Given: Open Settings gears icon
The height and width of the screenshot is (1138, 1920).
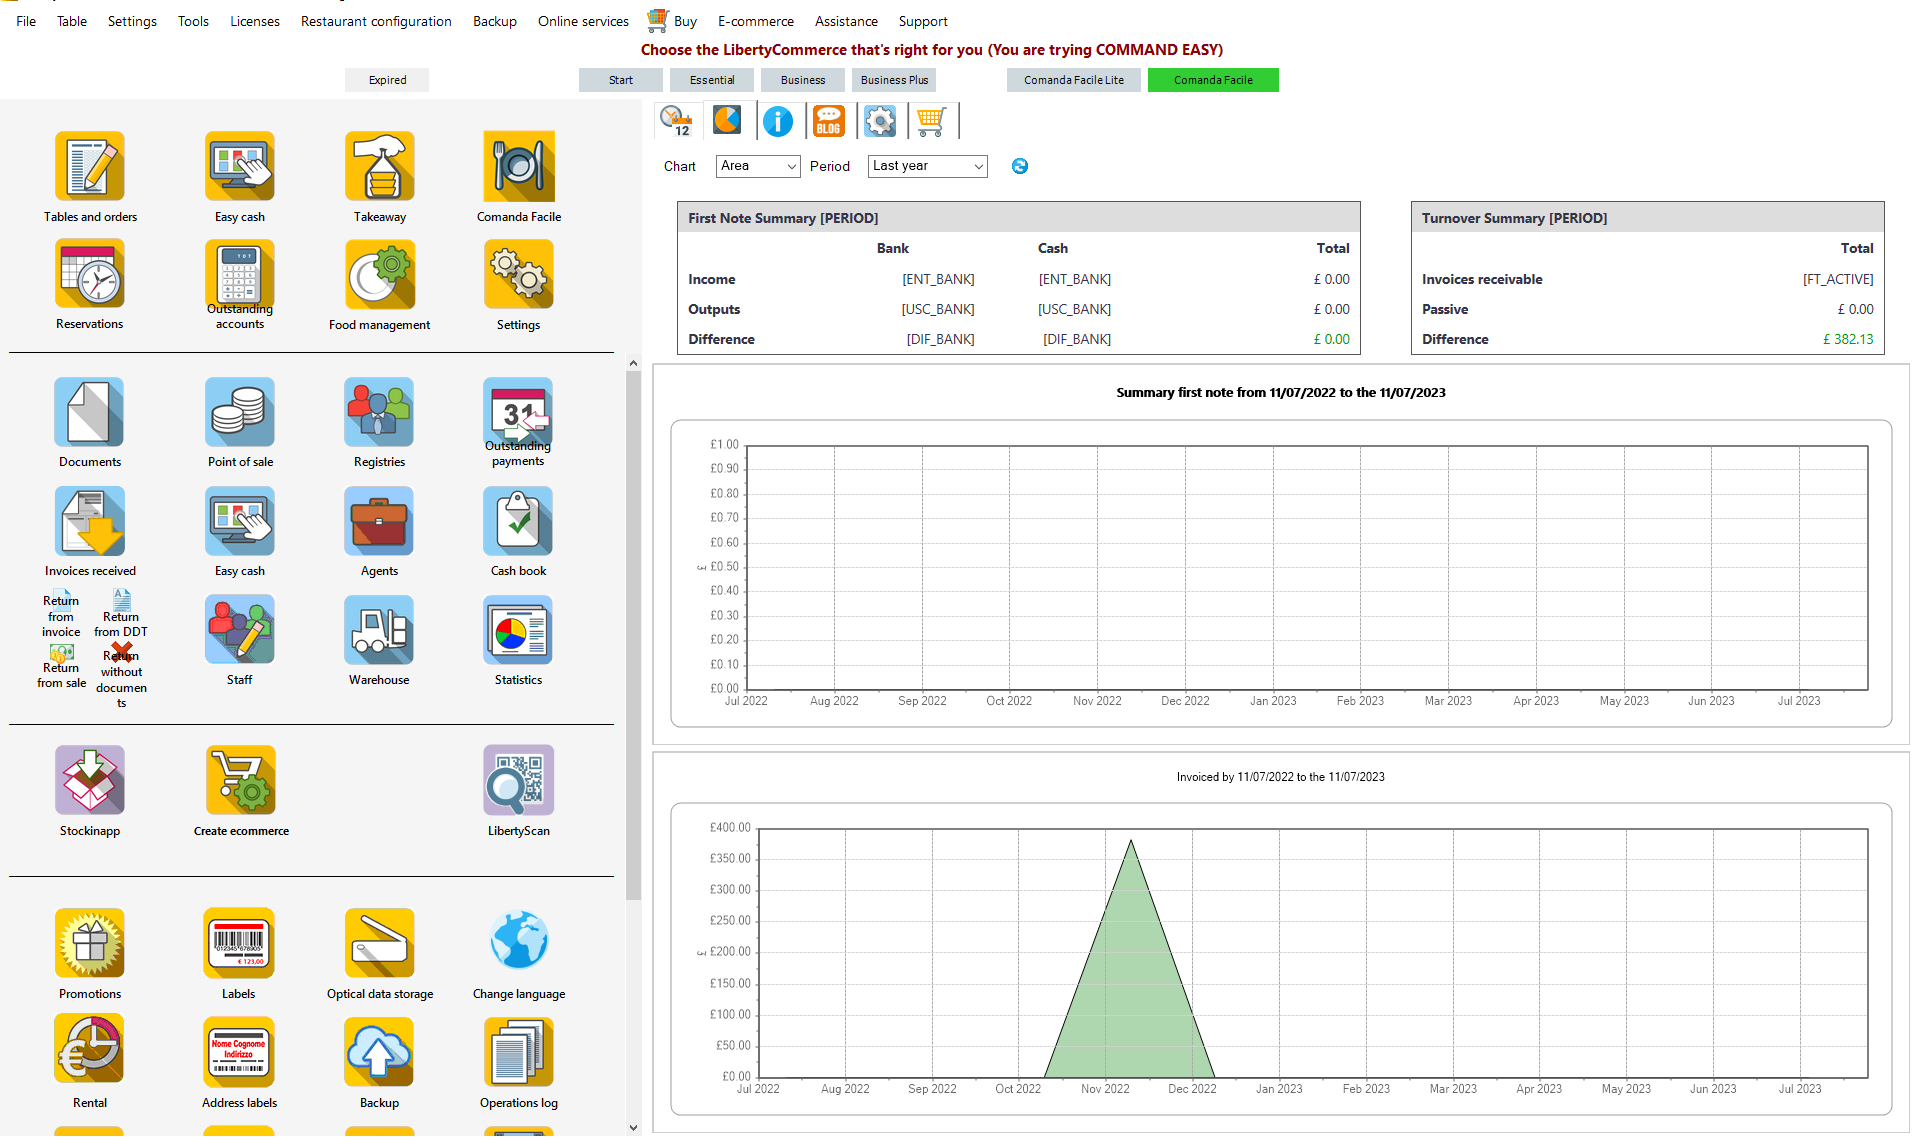Looking at the screenshot, I should click(519, 274).
